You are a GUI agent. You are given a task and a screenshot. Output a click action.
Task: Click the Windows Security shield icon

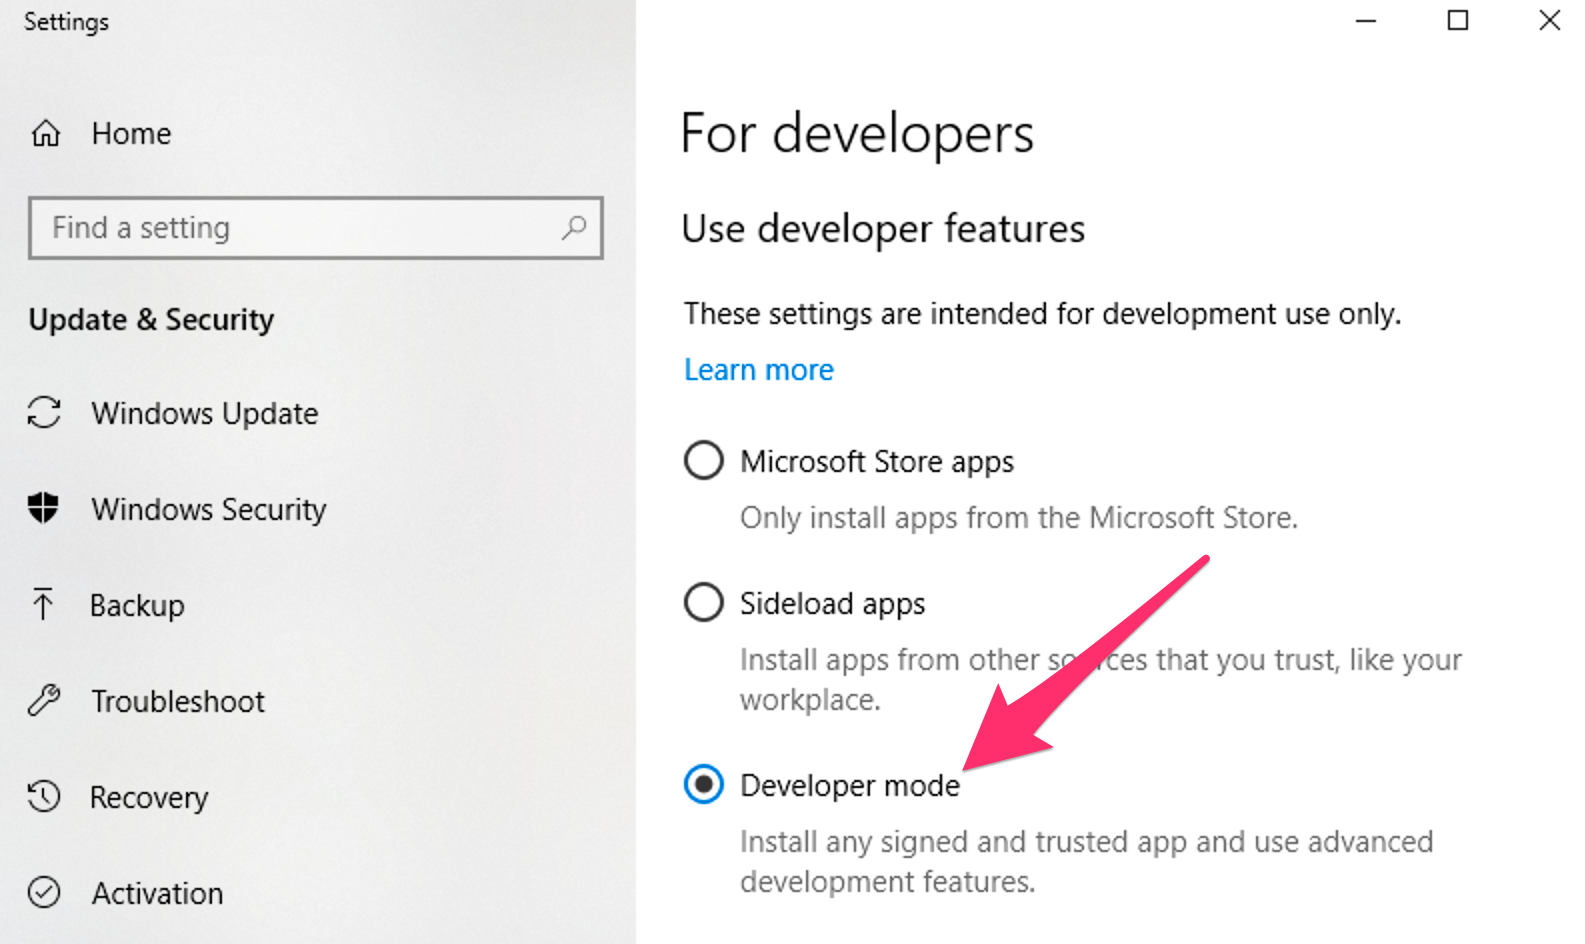click(x=44, y=509)
